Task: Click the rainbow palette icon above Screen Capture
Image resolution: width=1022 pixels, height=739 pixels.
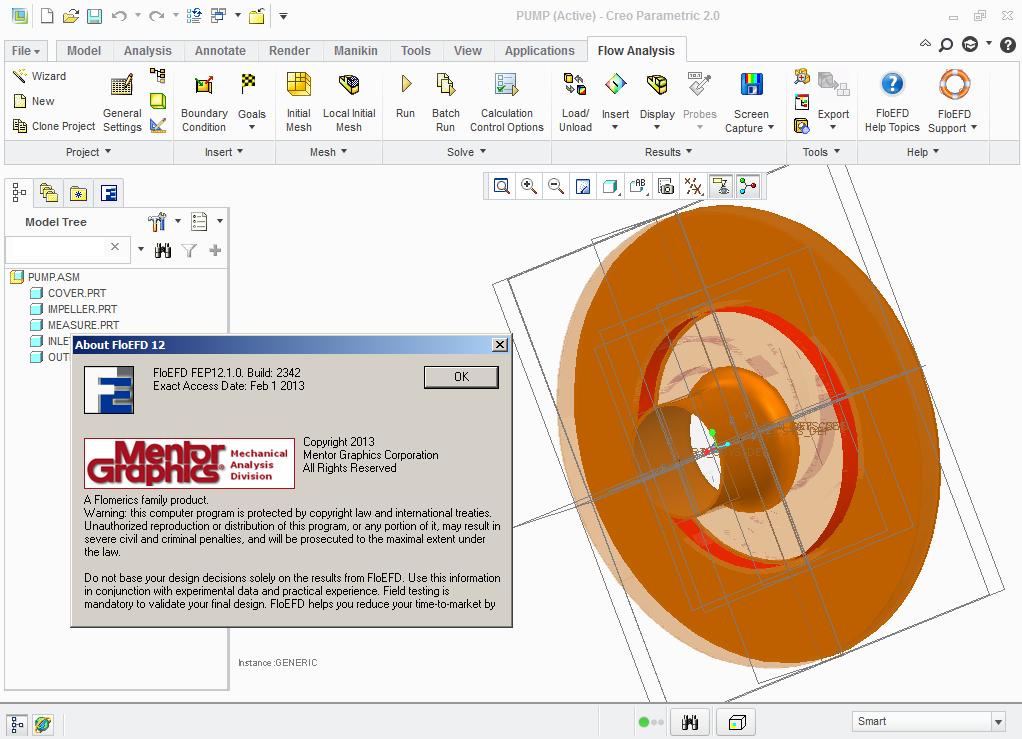Action: tap(749, 84)
